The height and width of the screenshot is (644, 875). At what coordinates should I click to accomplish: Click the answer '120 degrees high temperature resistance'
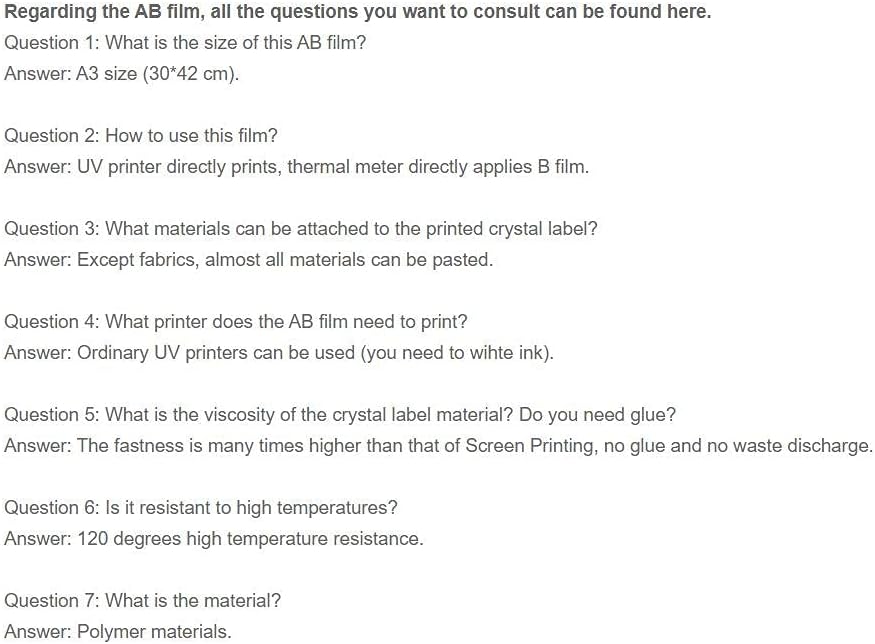coord(213,539)
